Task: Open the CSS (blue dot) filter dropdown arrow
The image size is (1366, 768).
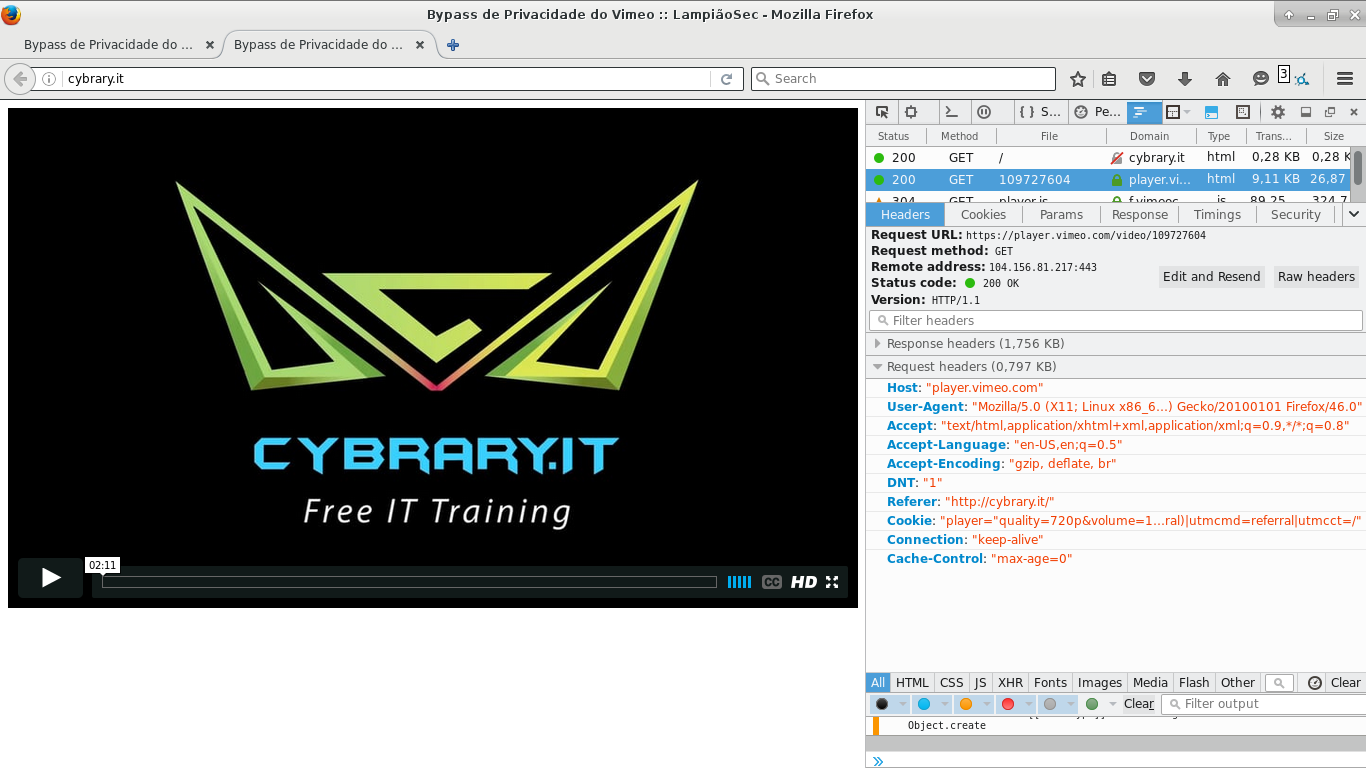Action: coord(945,704)
